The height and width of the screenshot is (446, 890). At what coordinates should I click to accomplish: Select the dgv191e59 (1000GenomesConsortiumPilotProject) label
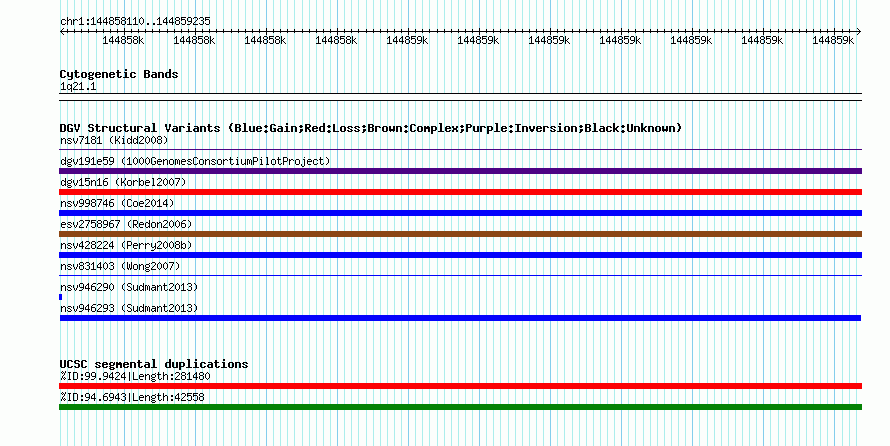(x=195, y=161)
